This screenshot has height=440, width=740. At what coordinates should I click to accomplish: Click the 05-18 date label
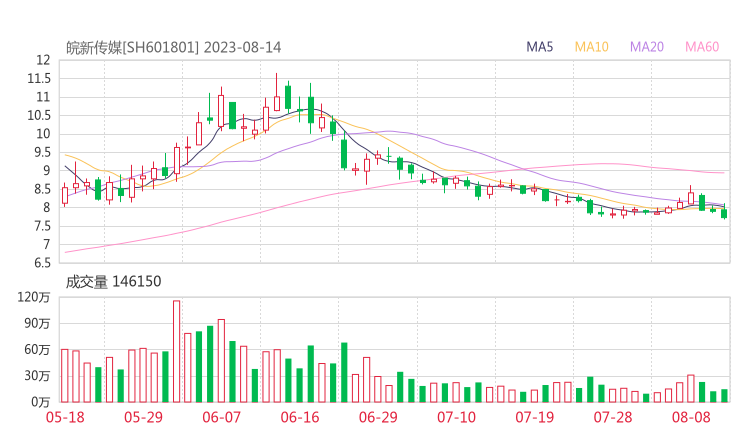point(65,417)
